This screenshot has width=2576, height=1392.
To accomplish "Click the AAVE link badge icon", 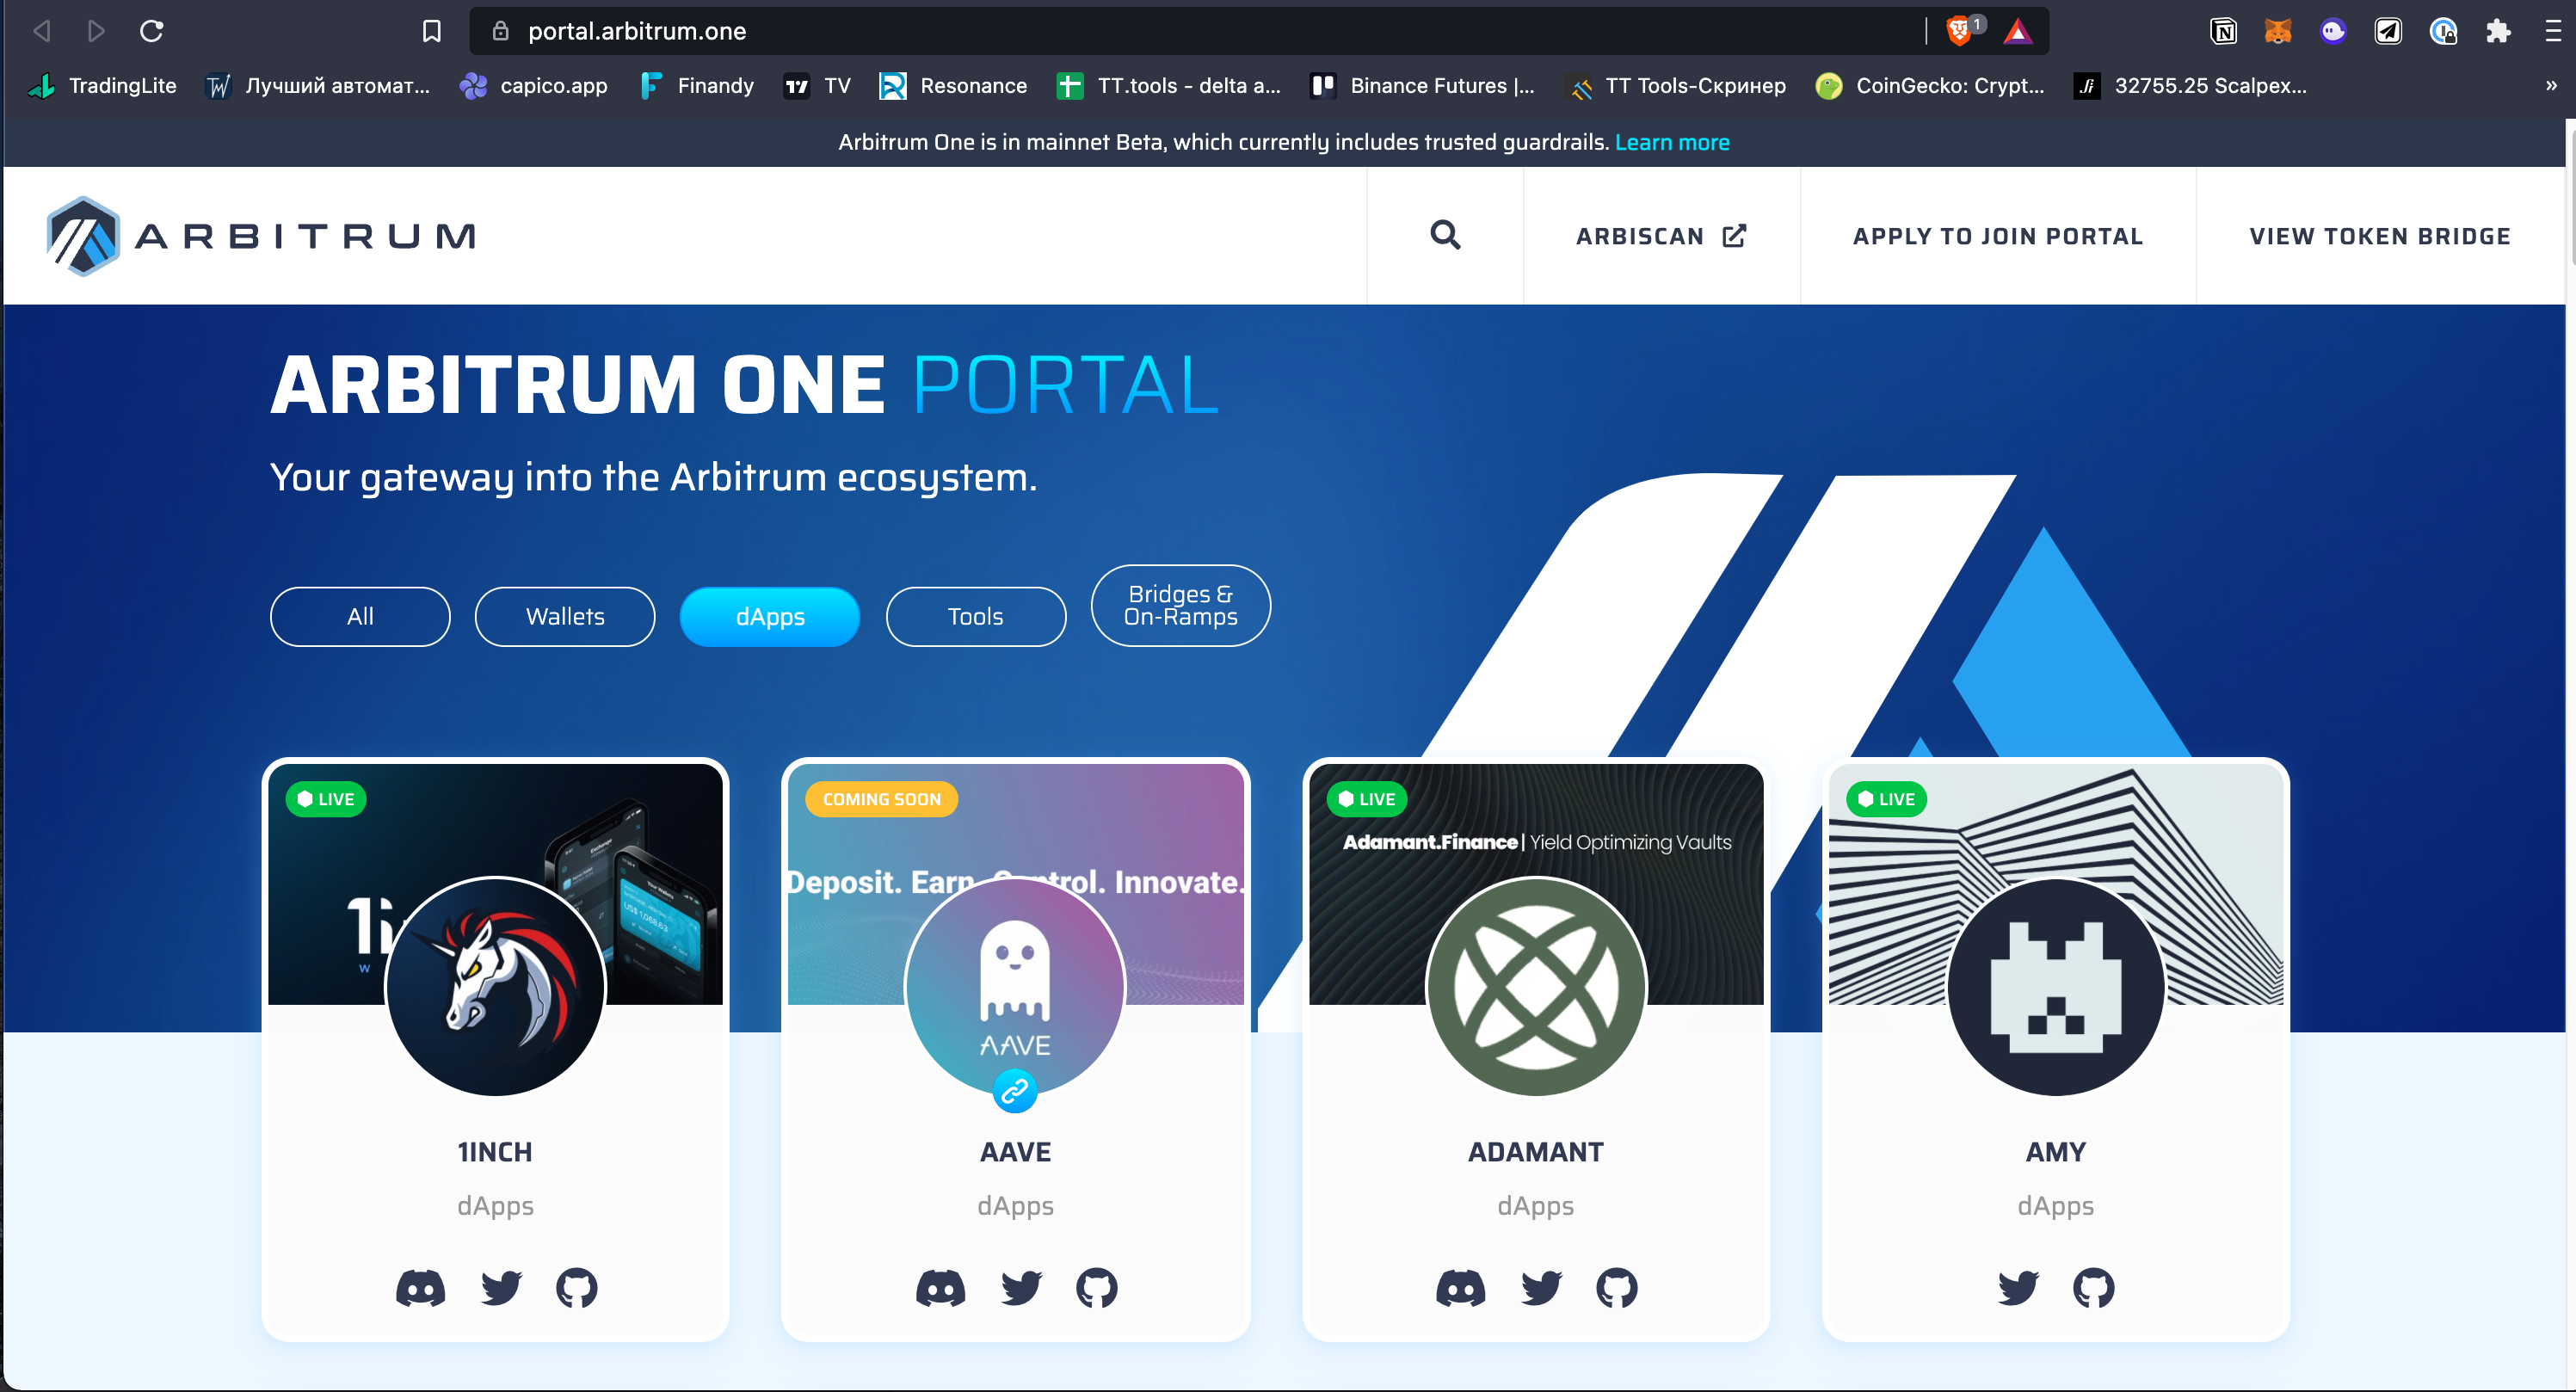I will [1015, 1091].
